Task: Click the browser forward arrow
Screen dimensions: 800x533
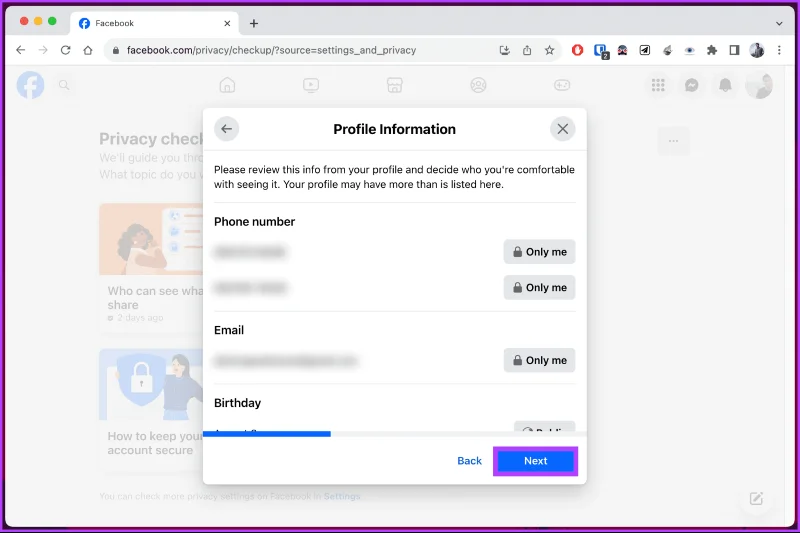Action: point(43,50)
